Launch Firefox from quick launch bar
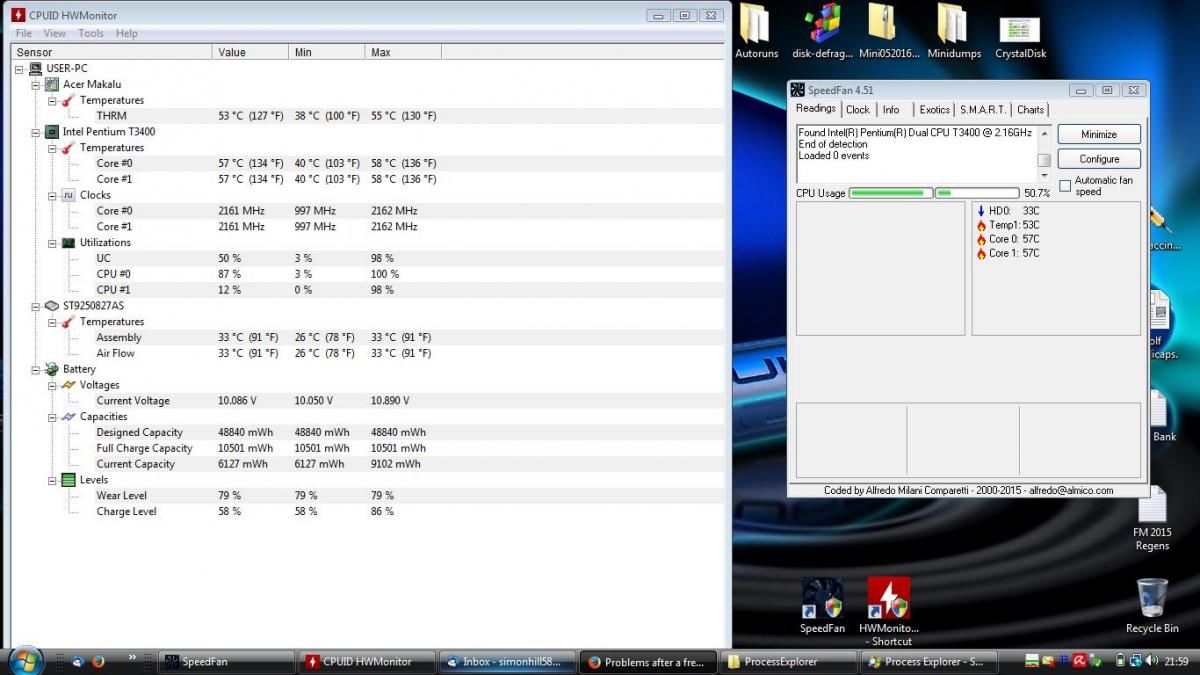Screen dimensions: 1200x675 (98, 661)
